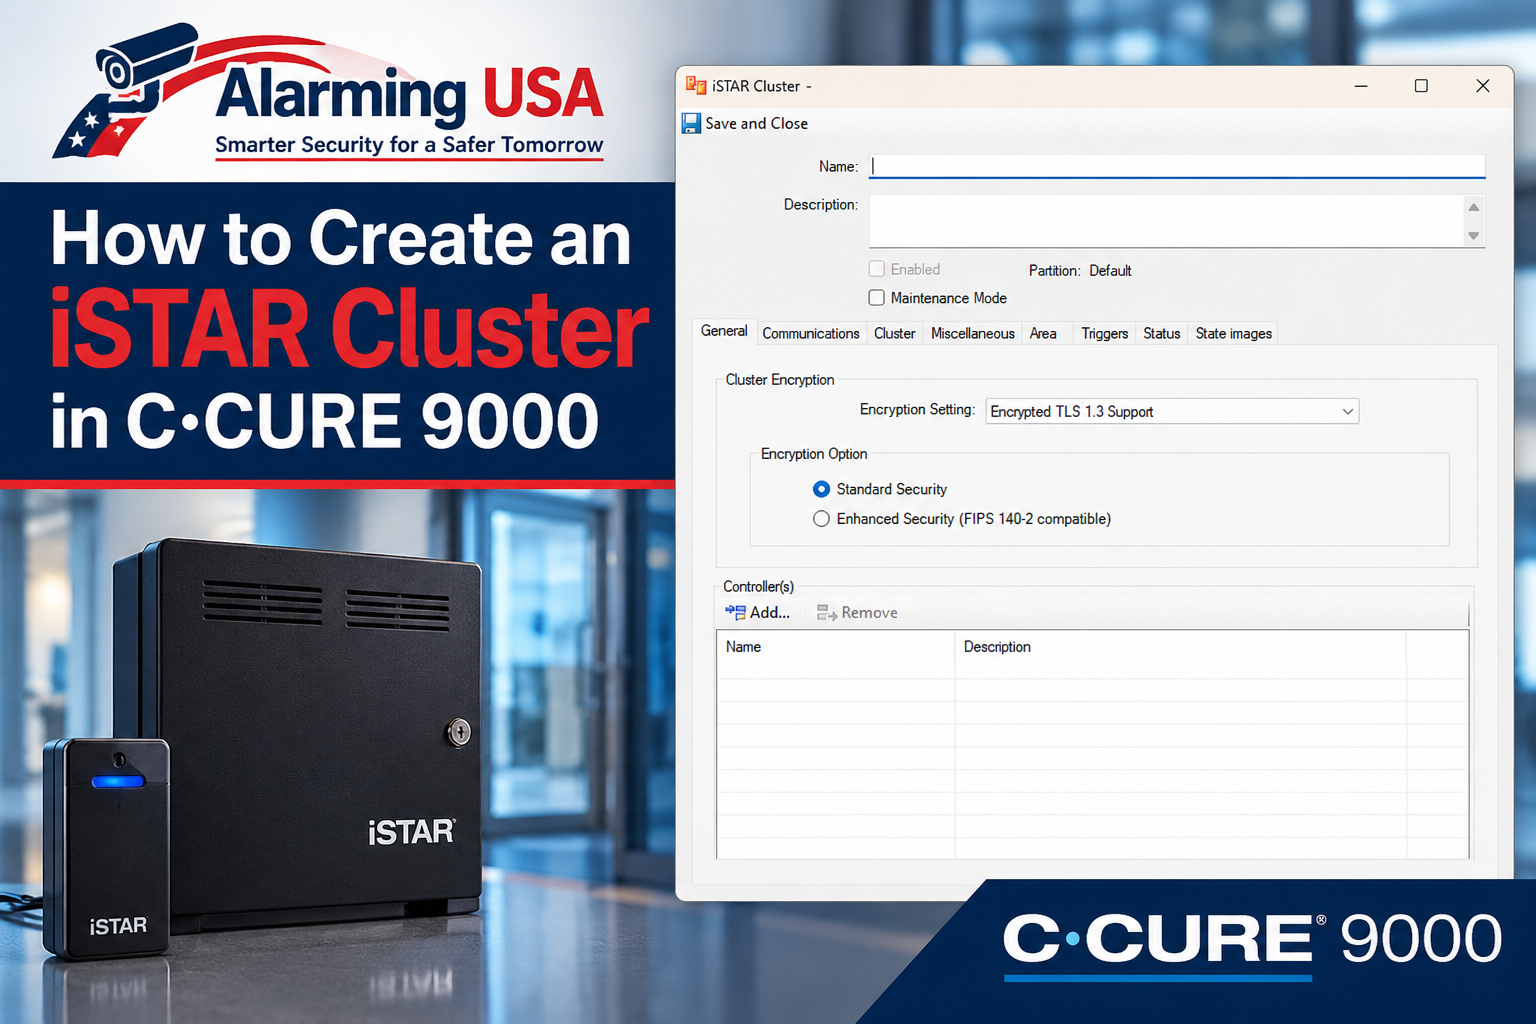Screen dimensions: 1536x1024
Task: Click the 'Default' partition value
Action: (x=1110, y=270)
